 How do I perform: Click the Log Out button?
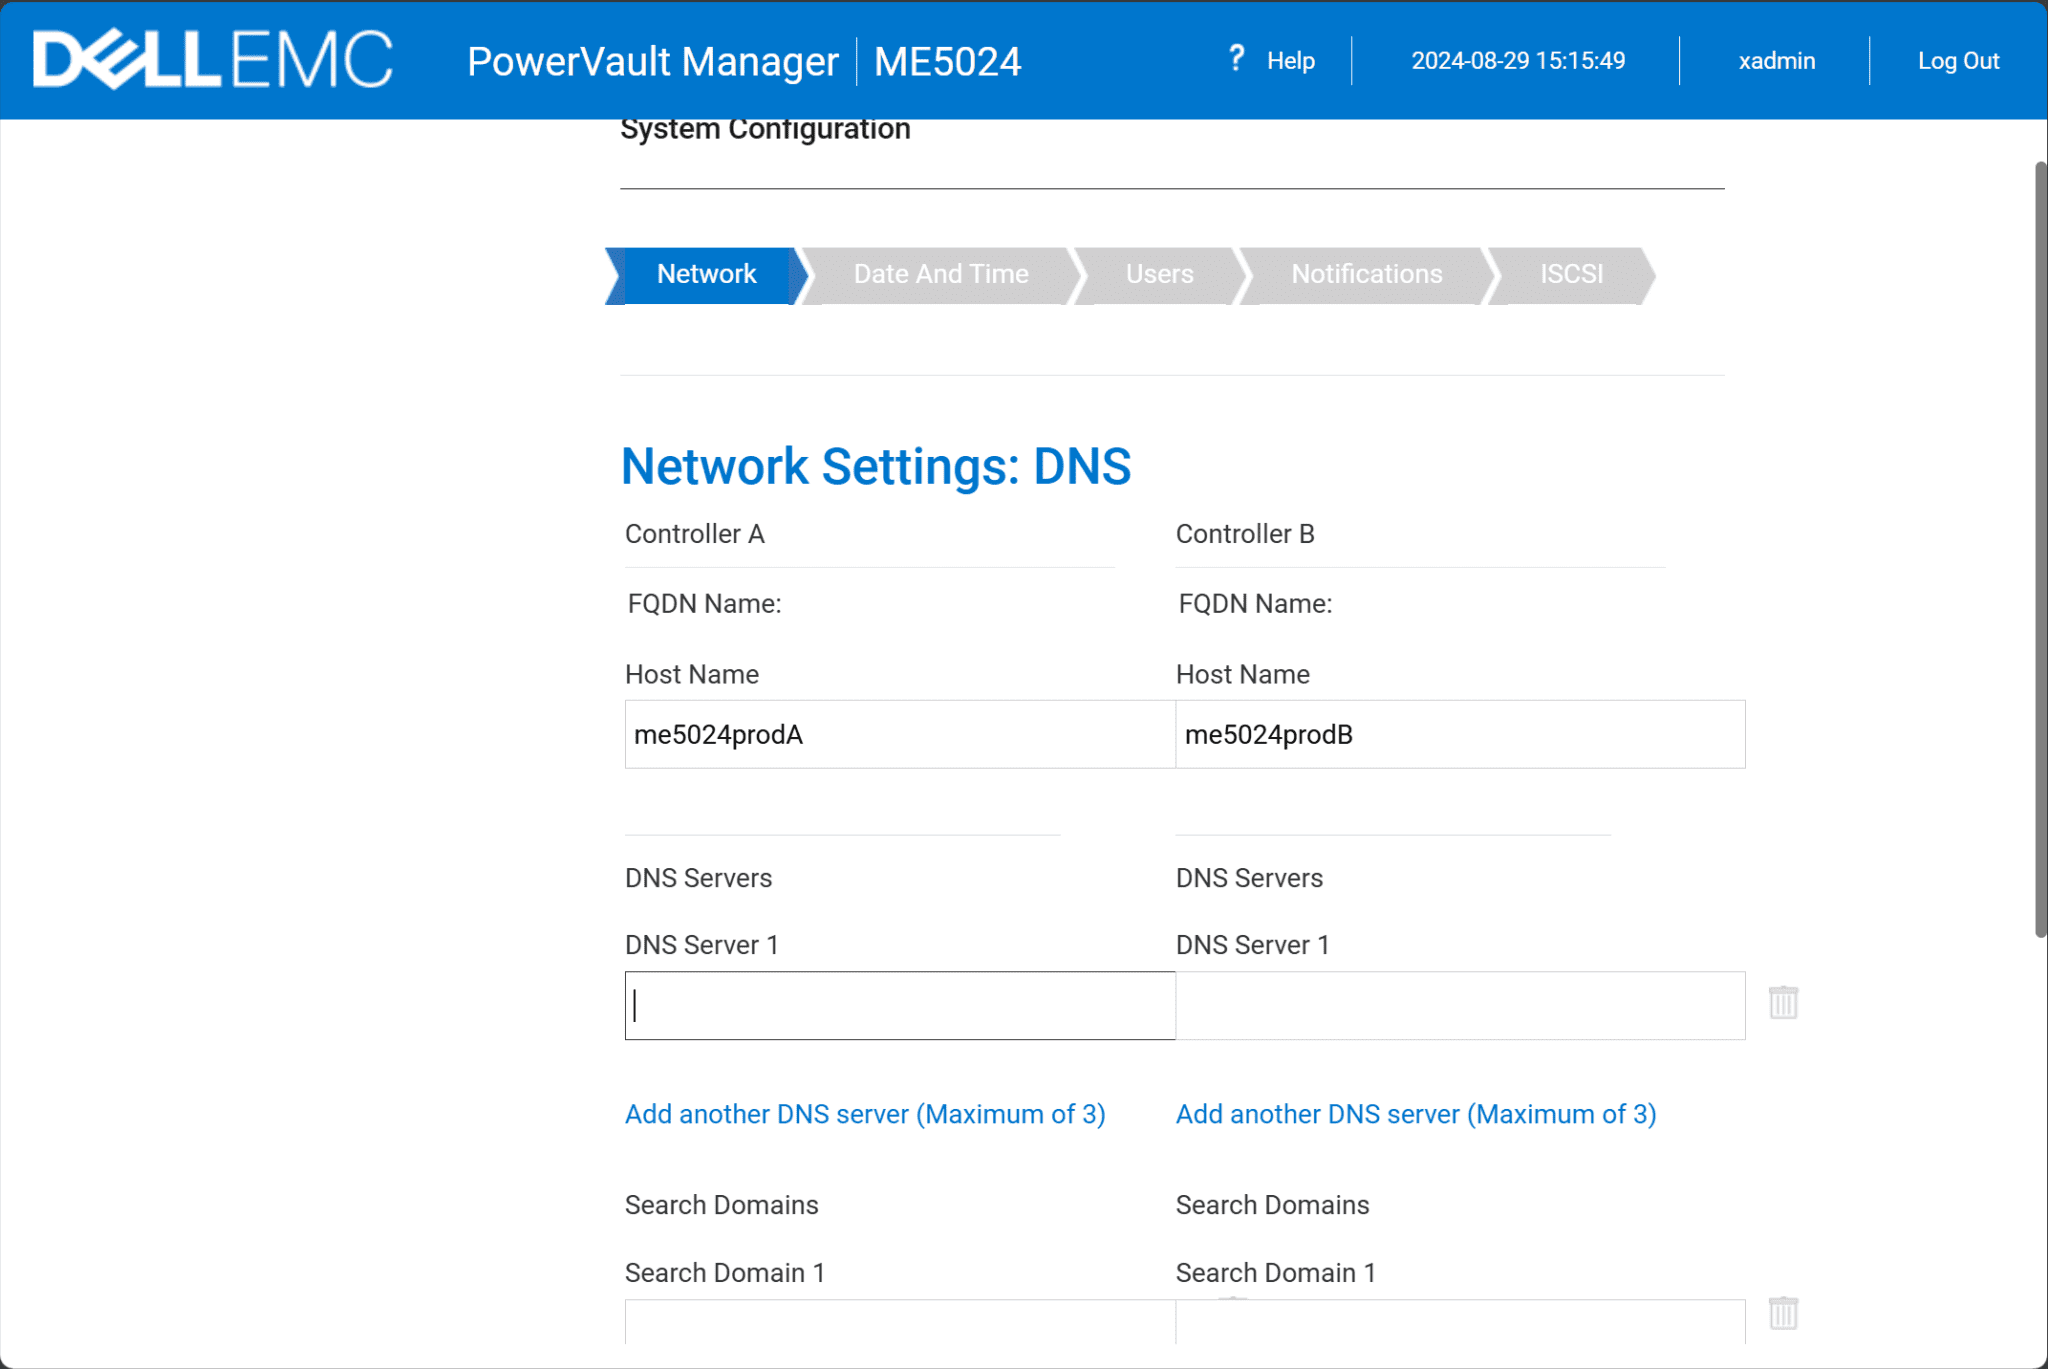pyautogui.click(x=1957, y=61)
